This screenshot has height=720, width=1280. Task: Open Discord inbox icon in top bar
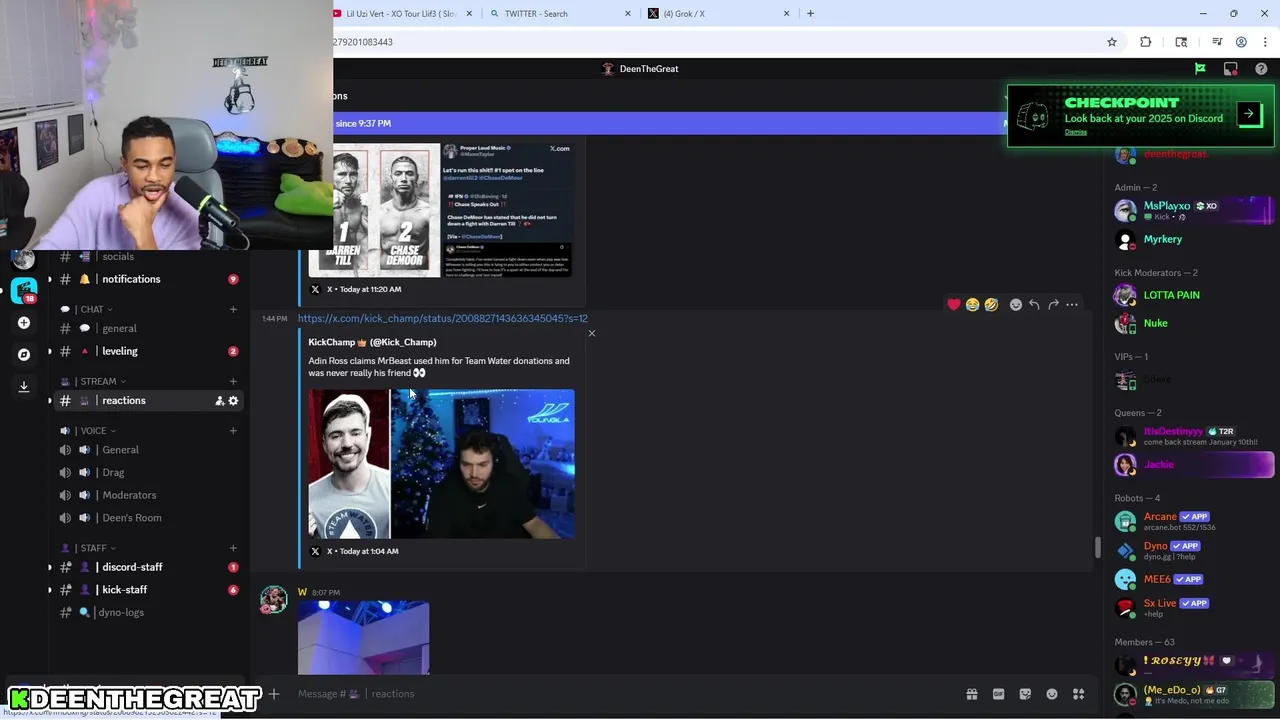[1231, 69]
